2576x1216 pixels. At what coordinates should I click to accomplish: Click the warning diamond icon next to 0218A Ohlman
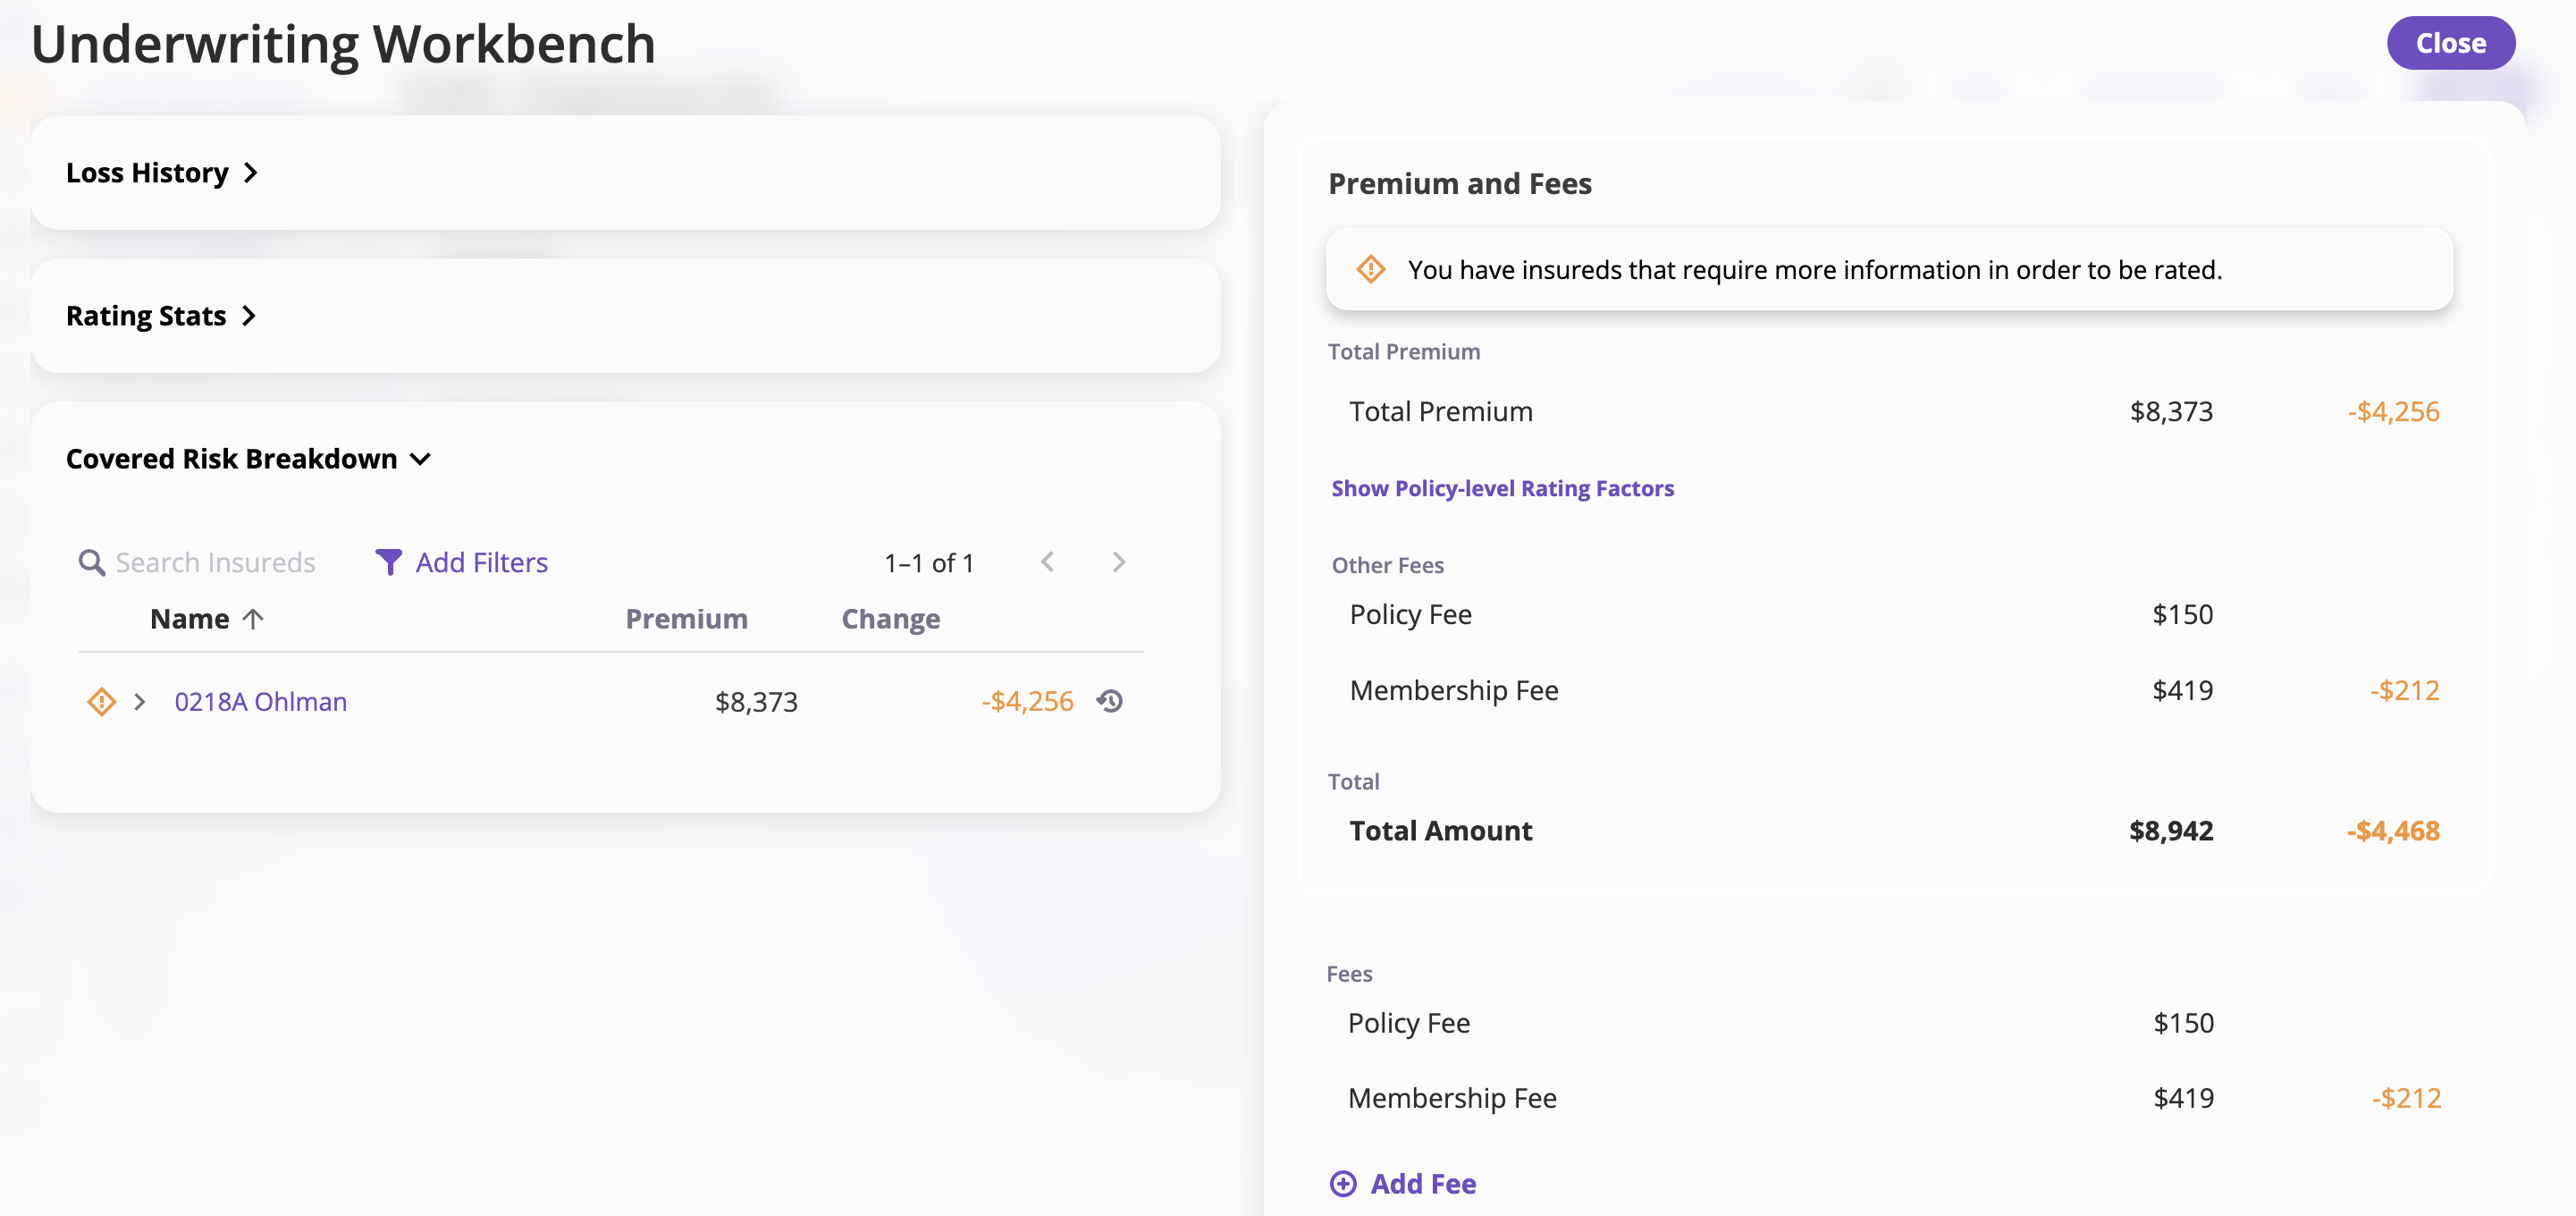[x=101, y=701]
